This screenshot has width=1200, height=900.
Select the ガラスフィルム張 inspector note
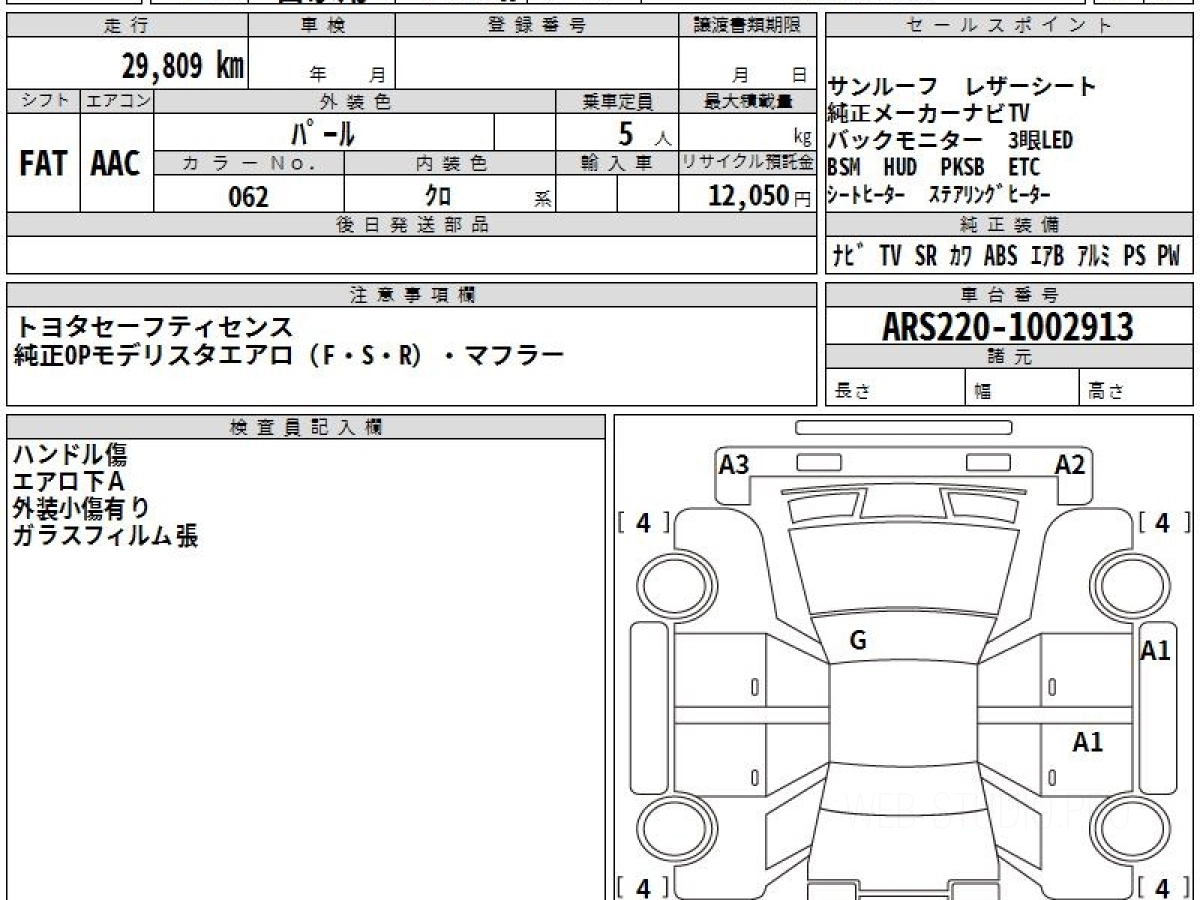[x=105, y=536]
